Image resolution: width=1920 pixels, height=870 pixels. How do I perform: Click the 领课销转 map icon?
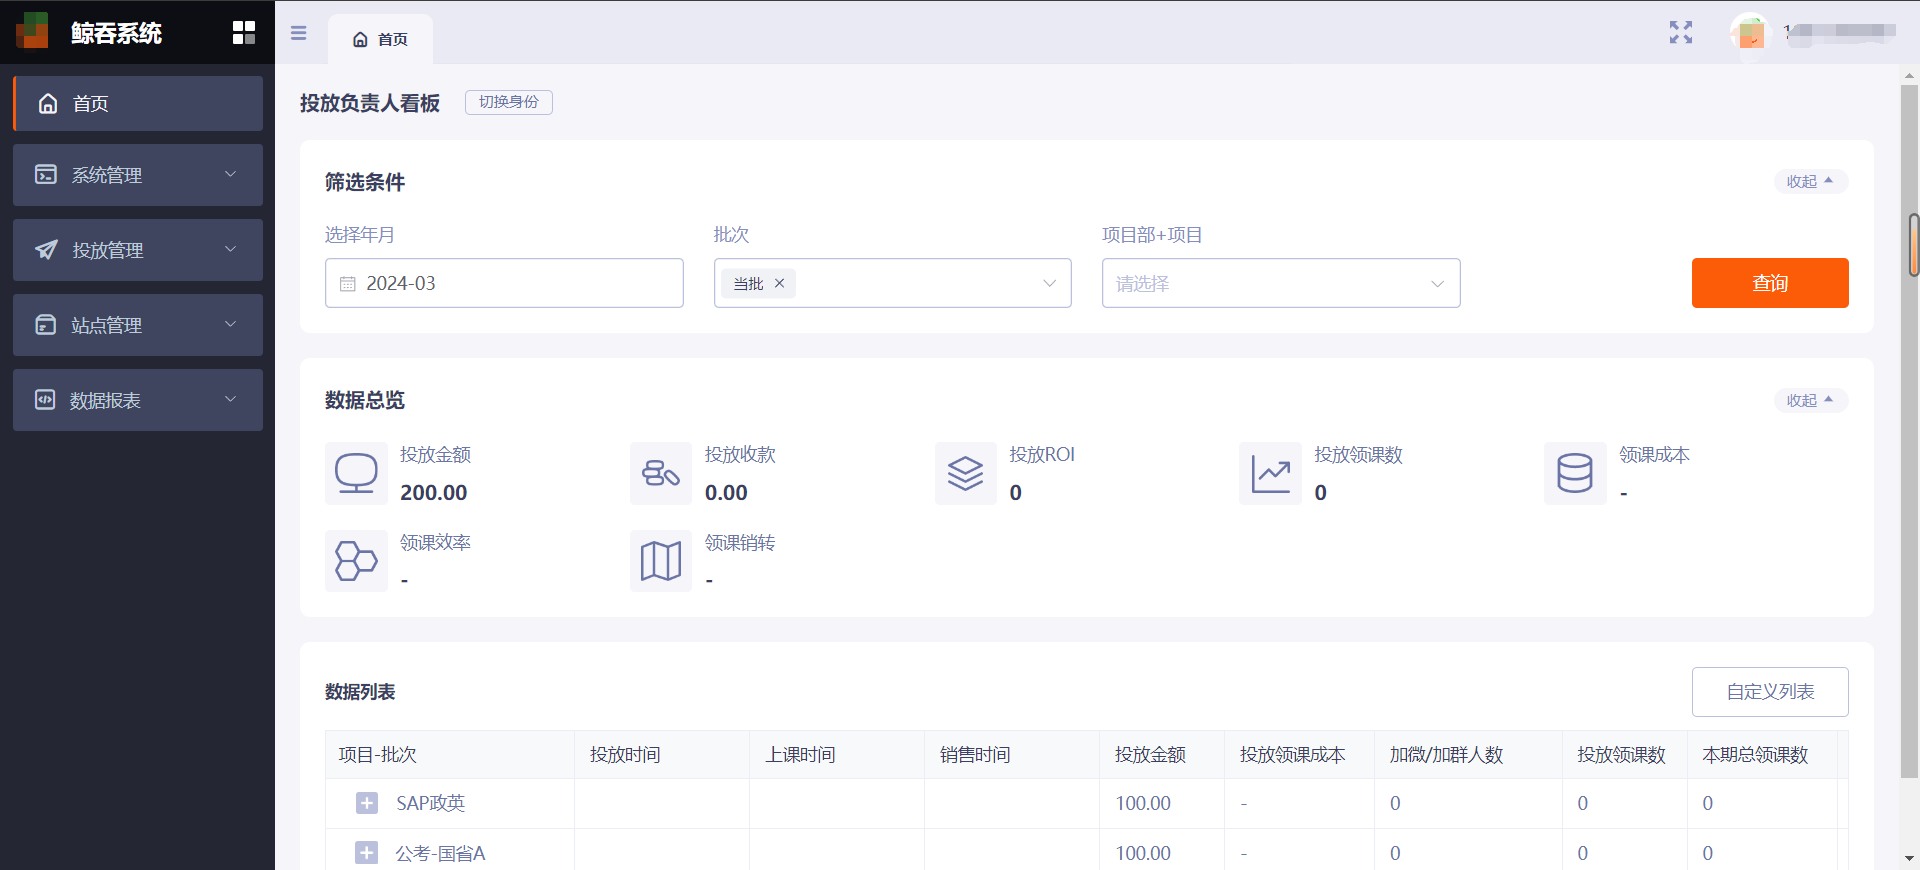point(661,561)
